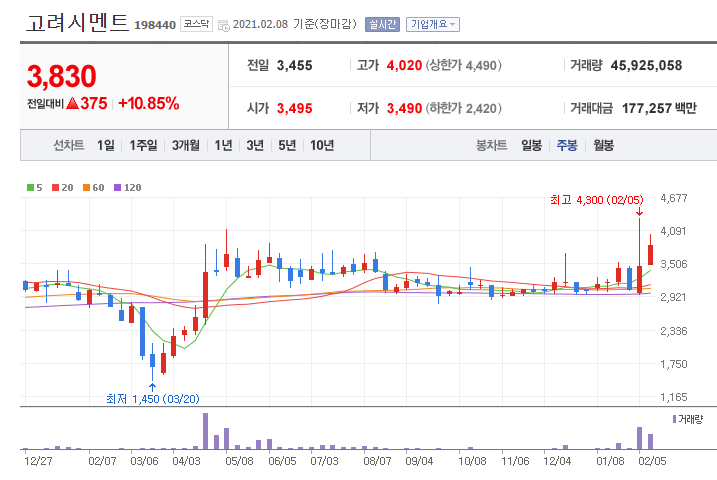Screen dimensions: 717x480
Task: Click the 4,677 price axis label
Action: 674,198
